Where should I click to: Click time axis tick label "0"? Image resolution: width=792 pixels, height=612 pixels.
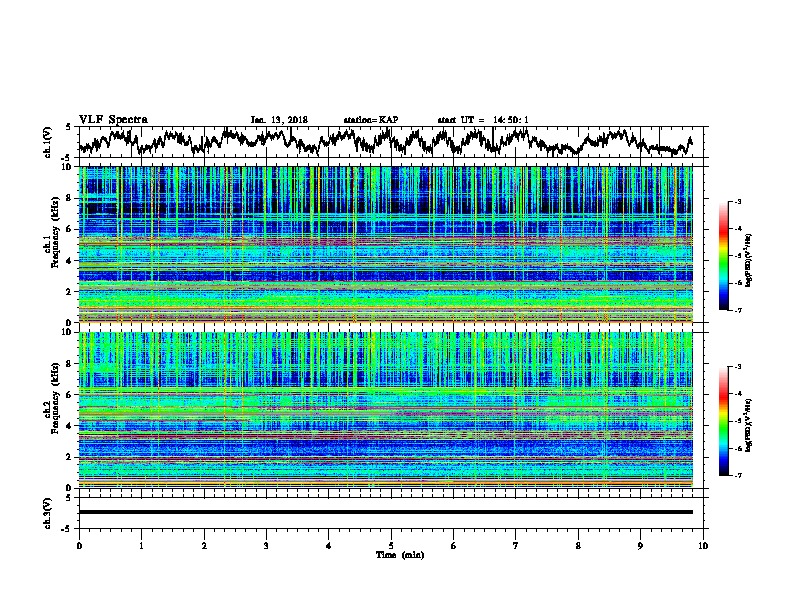(79, 545)
